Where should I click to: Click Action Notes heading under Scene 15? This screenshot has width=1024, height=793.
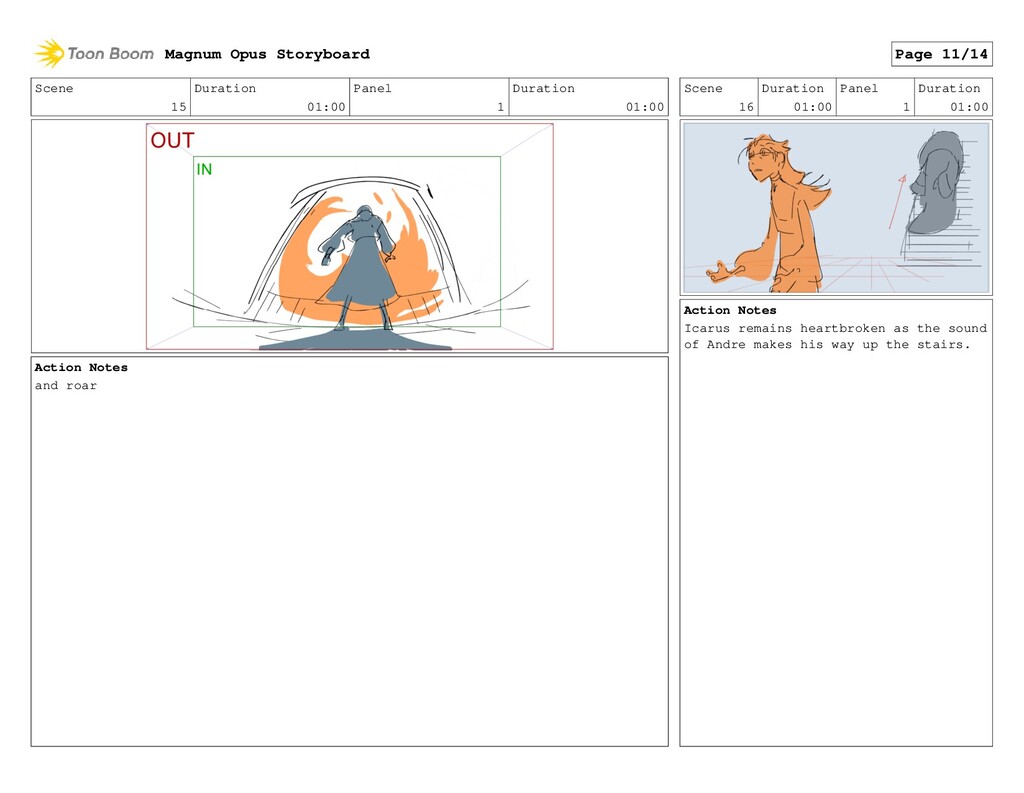click(x=81, y=368)
